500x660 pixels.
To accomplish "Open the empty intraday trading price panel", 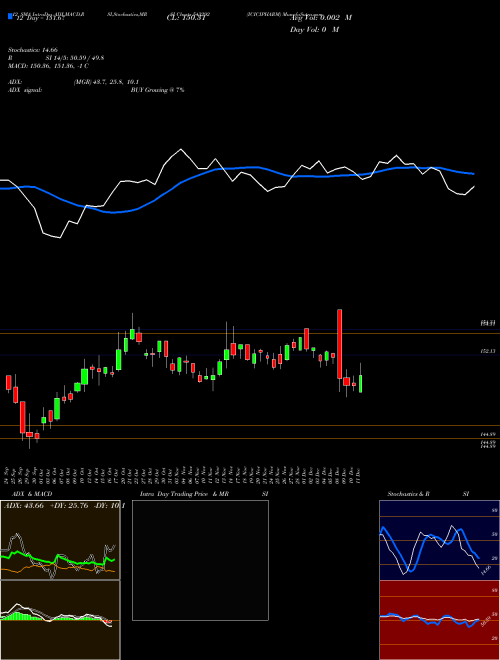I will pyautogui.click(x=200, y=560).
